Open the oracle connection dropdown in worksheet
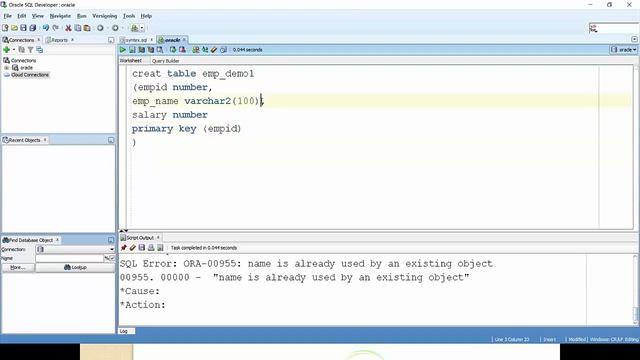Screen dimensions: 640x360 (x=624, y=50)
